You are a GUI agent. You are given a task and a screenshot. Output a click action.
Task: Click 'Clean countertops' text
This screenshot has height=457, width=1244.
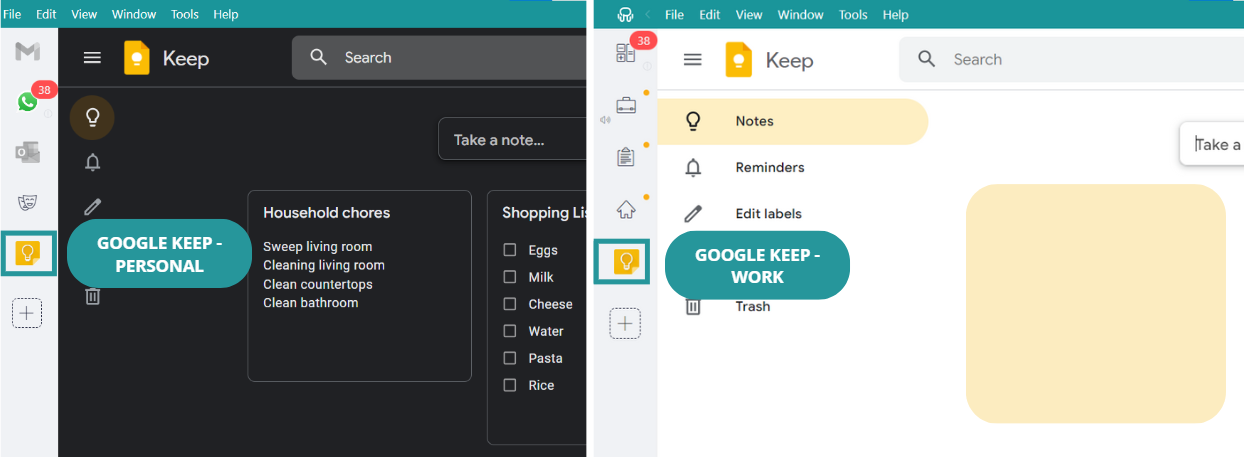[318, 284]
